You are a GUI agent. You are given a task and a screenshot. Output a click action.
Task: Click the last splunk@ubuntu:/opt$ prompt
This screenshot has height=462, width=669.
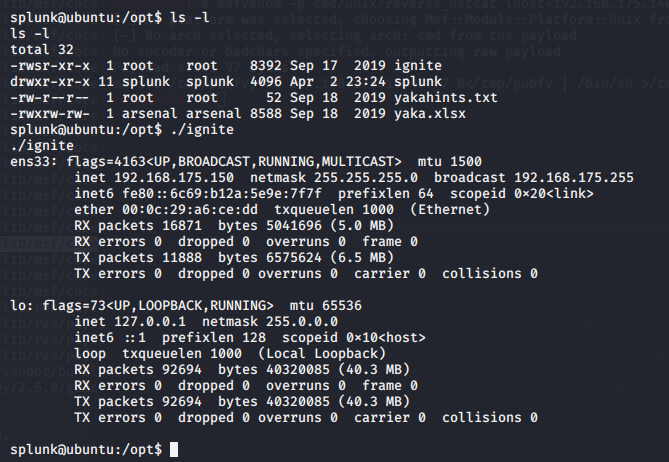(x=86, y=450)
